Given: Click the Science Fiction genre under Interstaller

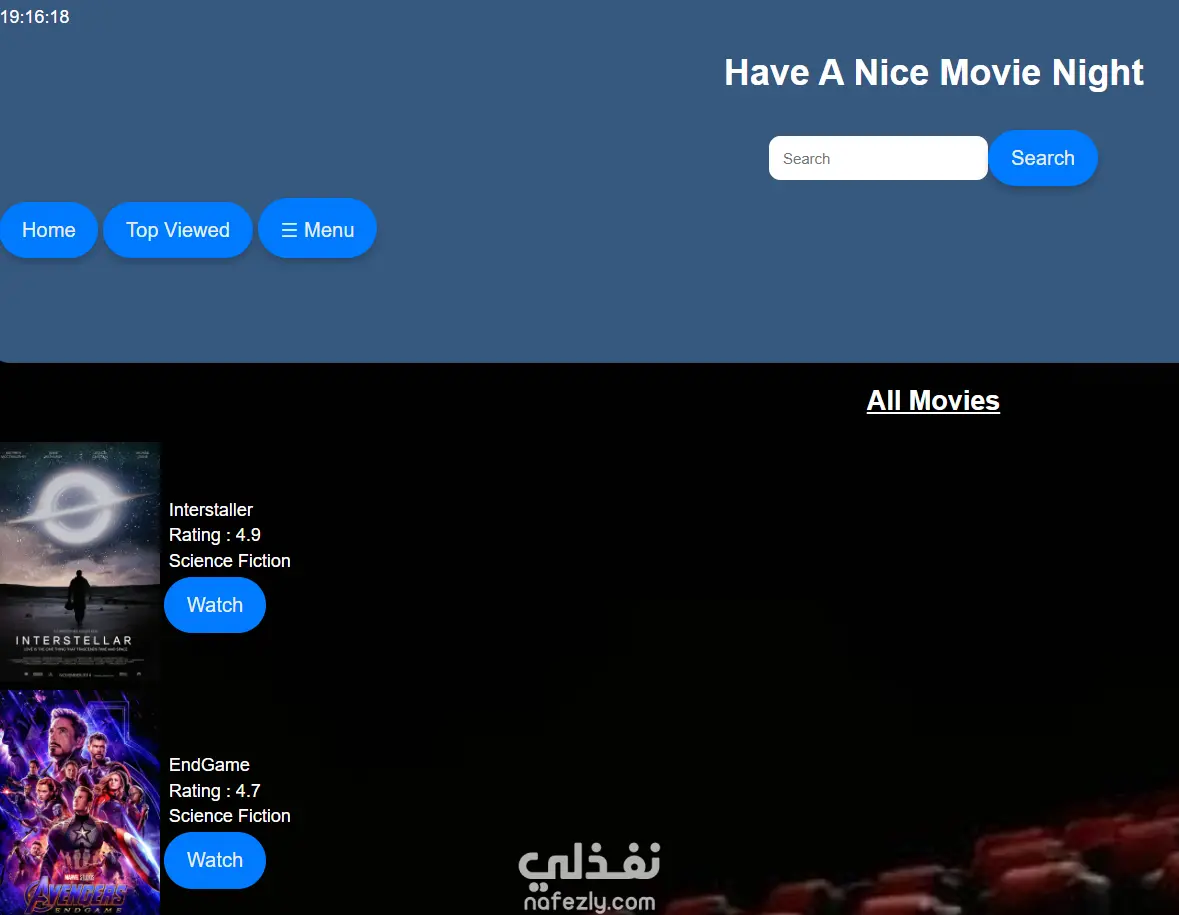Looking at the screenshot, I should coord(229,561).
